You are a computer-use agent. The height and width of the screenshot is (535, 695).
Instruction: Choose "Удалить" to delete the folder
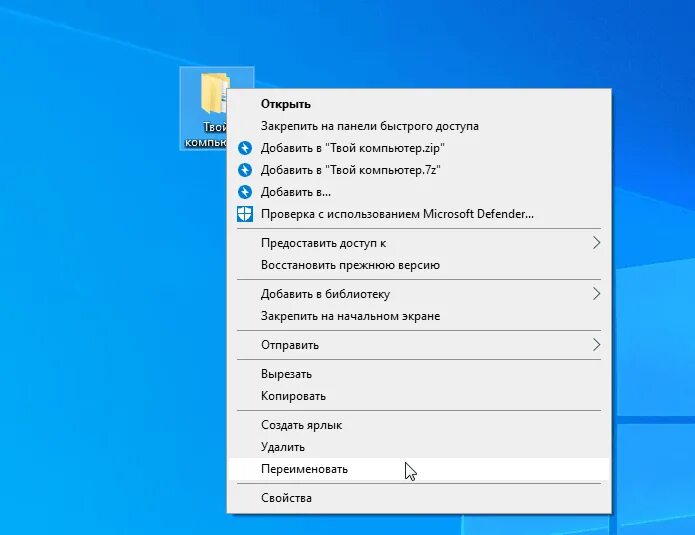[419, 447]
